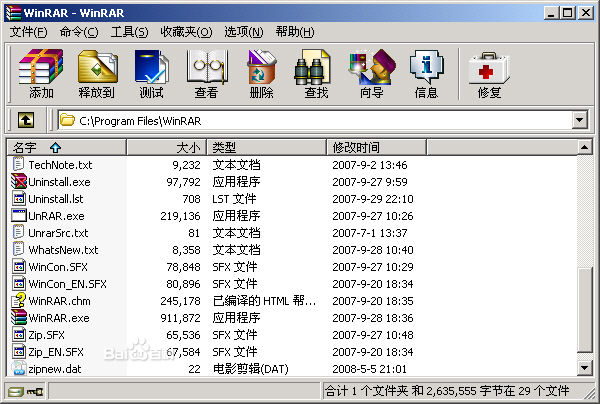Click the 测试 (Test) toolbar icon
The width and height of the screenshot is (600, 404).
(152, 67)
